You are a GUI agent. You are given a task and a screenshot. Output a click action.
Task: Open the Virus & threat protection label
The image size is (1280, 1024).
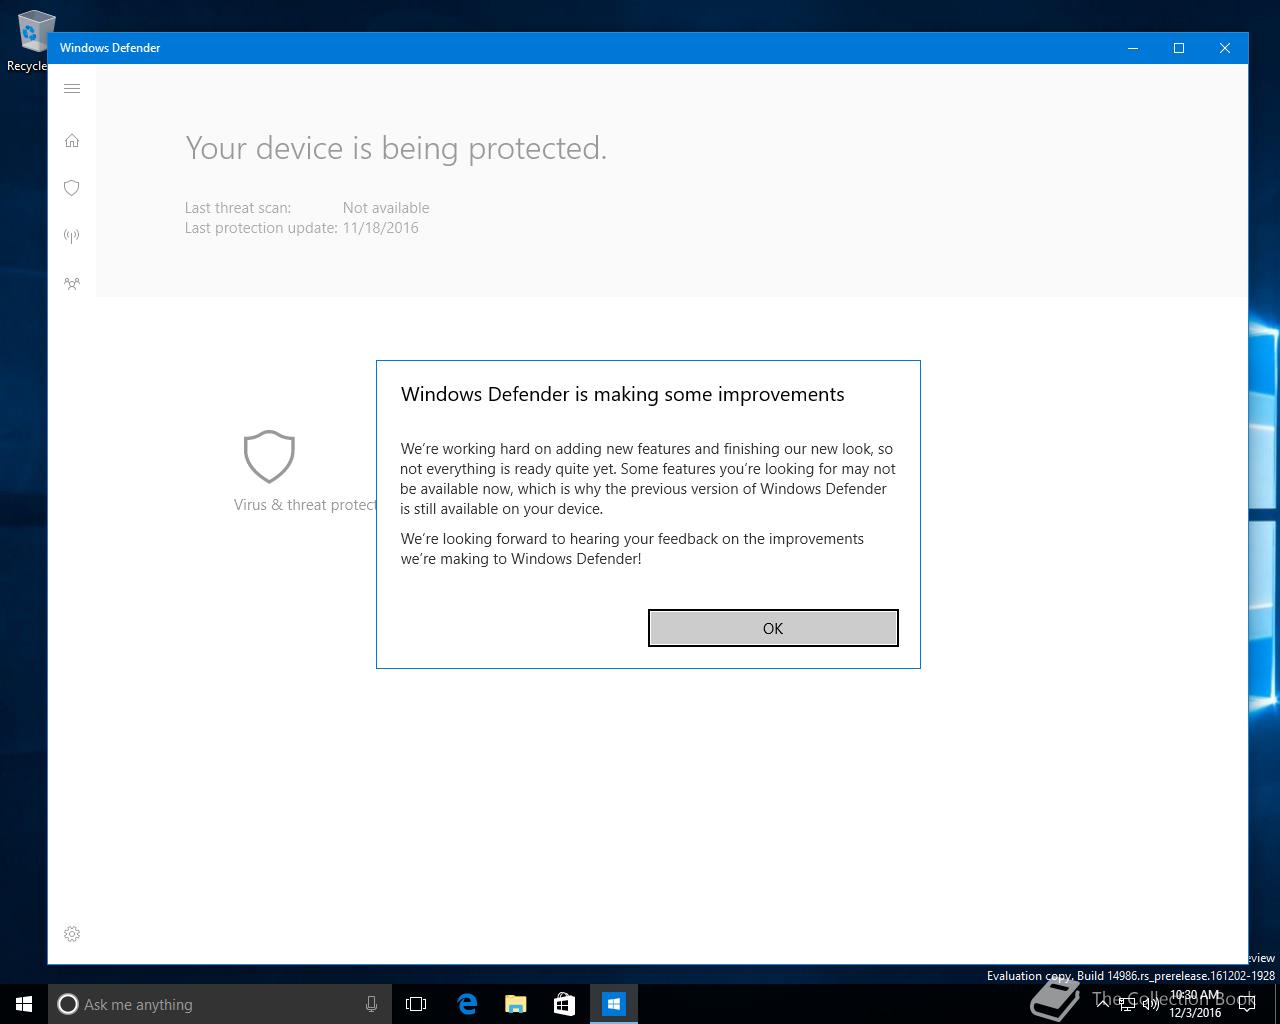pos(305,505)
